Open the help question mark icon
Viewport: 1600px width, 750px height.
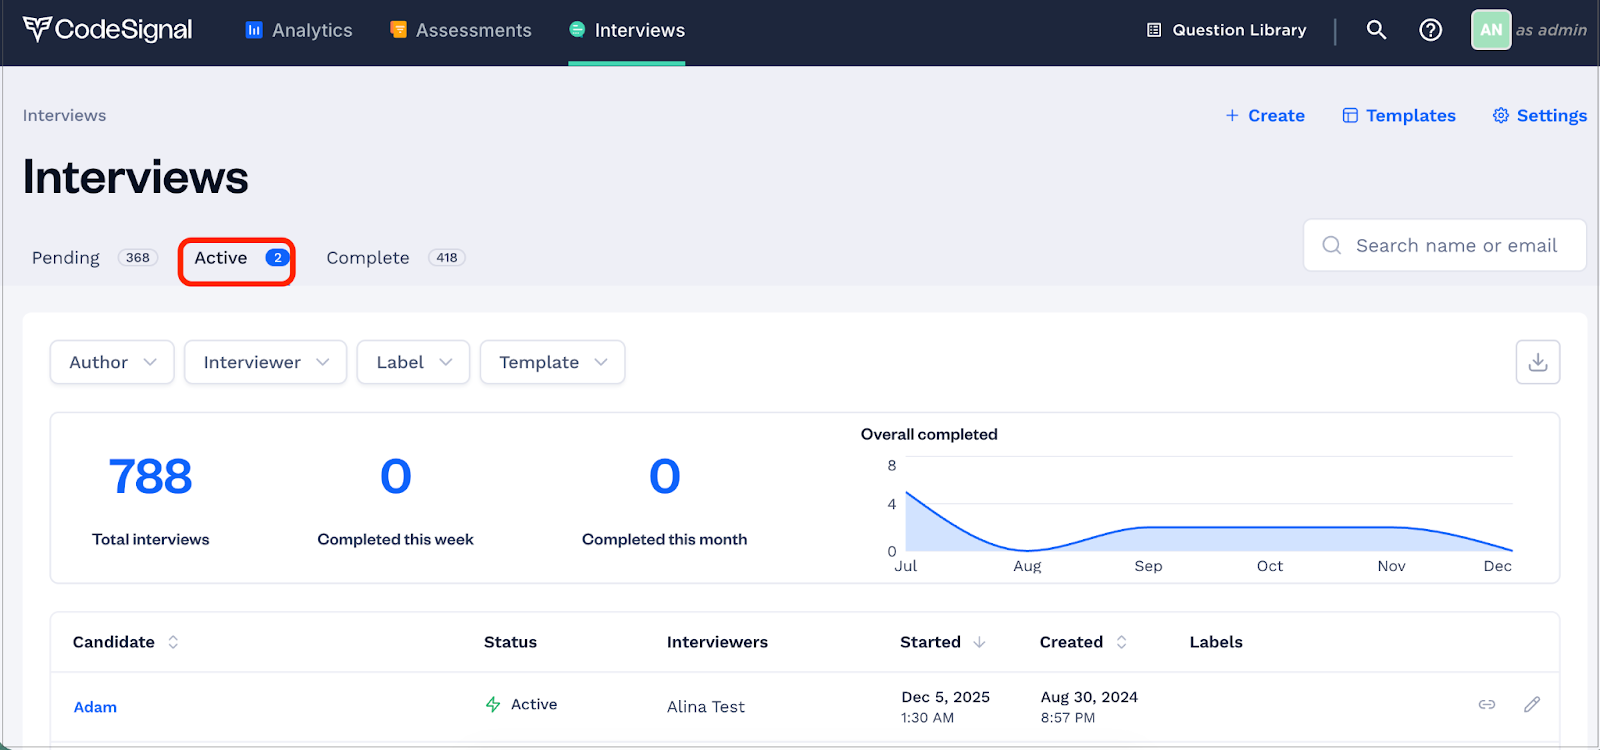tap(1430, 30)
